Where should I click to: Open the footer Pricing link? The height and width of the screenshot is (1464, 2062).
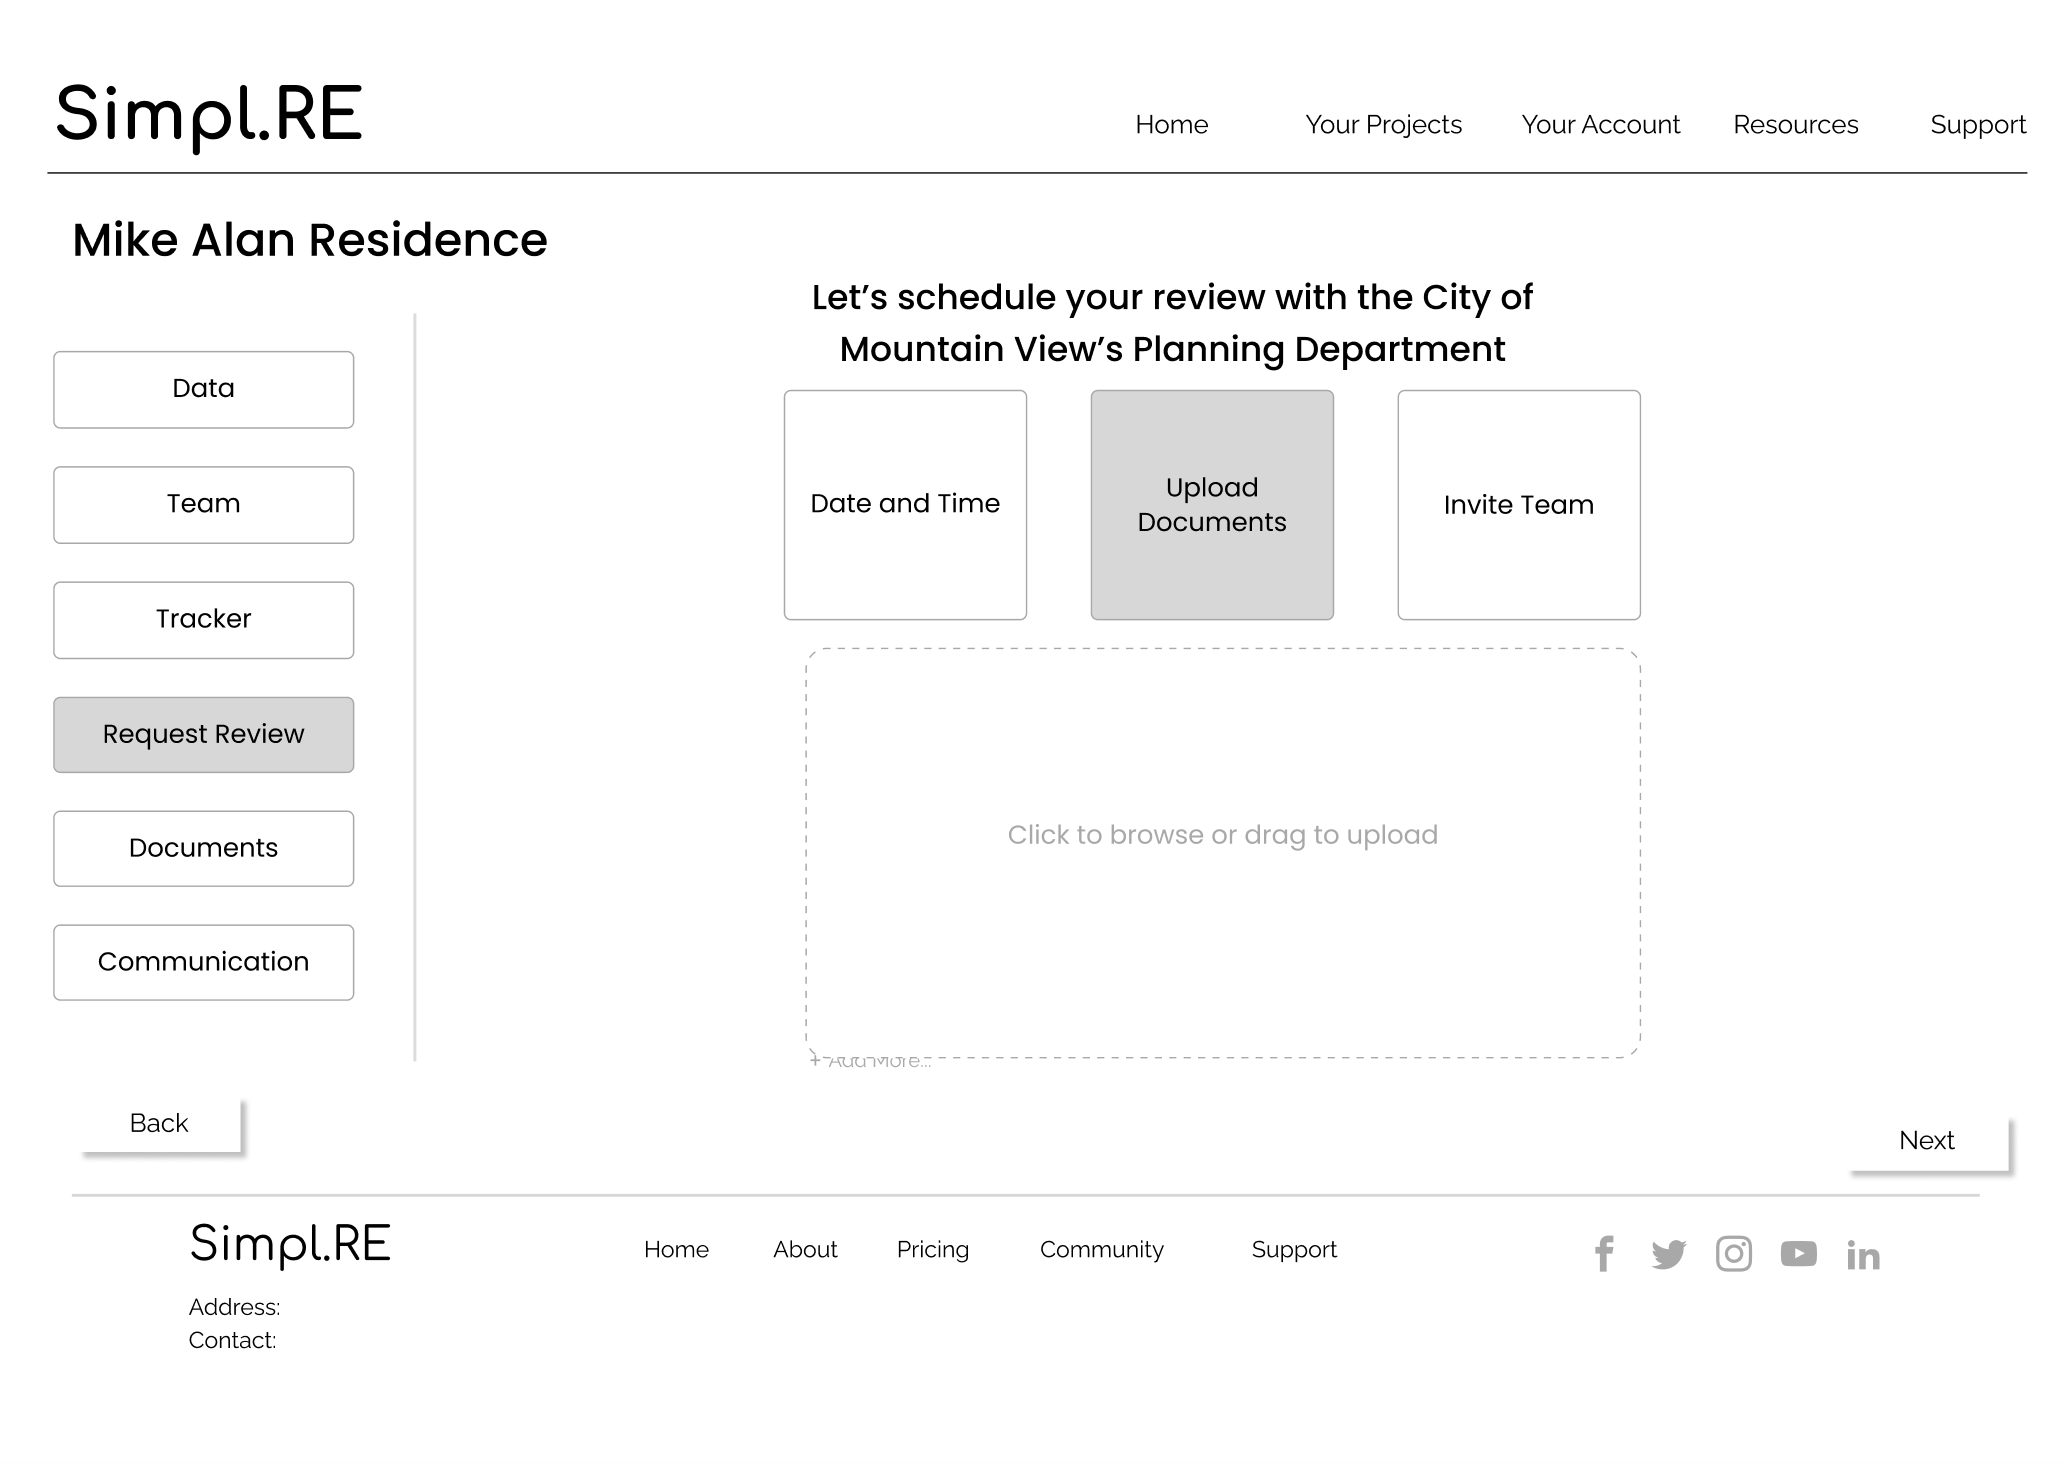(x=933, y=1250)
